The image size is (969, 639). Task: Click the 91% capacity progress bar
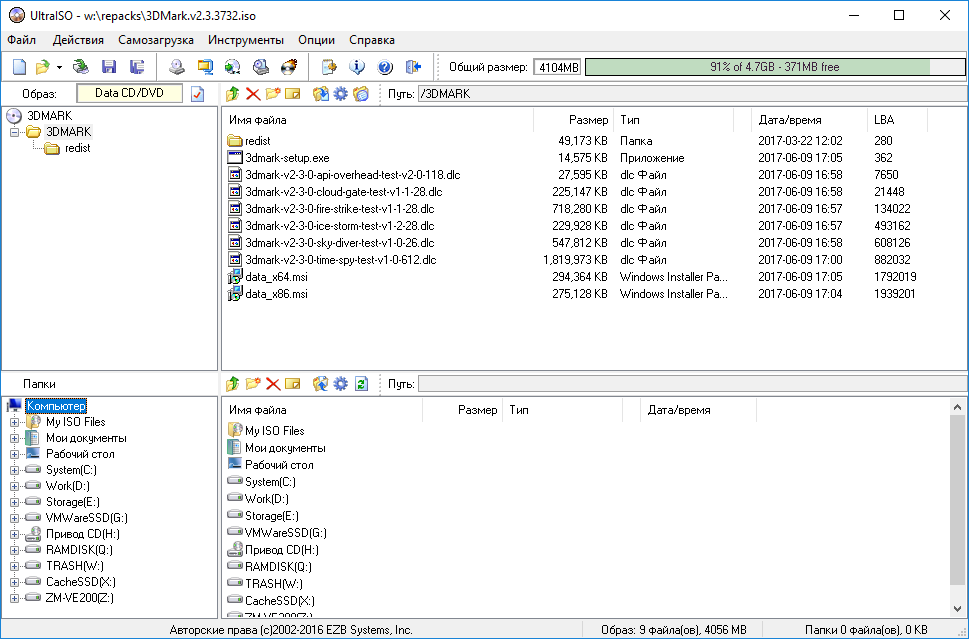coord(775,67)
